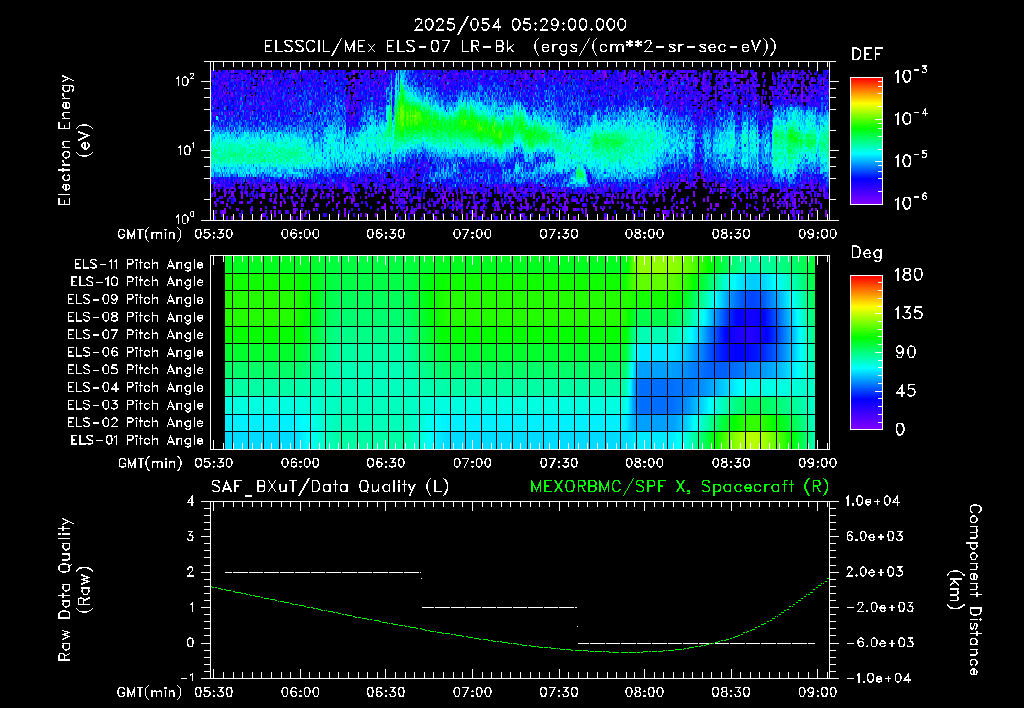The image size is (1024, 708).
Task: Click the data quality line segment at level 1
Action: pos(500,607)
